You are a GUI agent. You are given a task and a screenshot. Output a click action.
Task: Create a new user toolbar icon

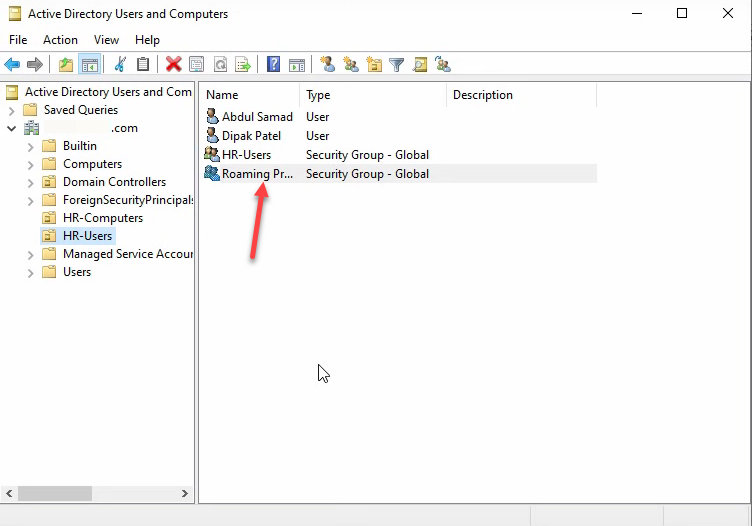[328, 64]
